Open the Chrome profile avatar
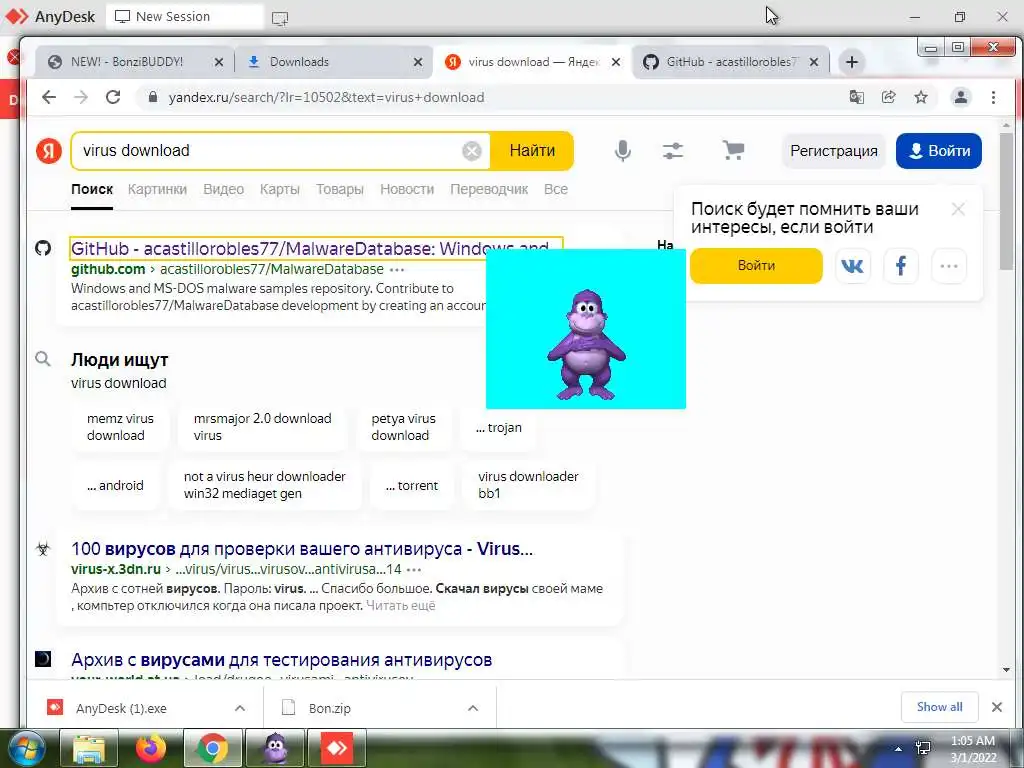 pyautogui.click(x=961, y=97)
